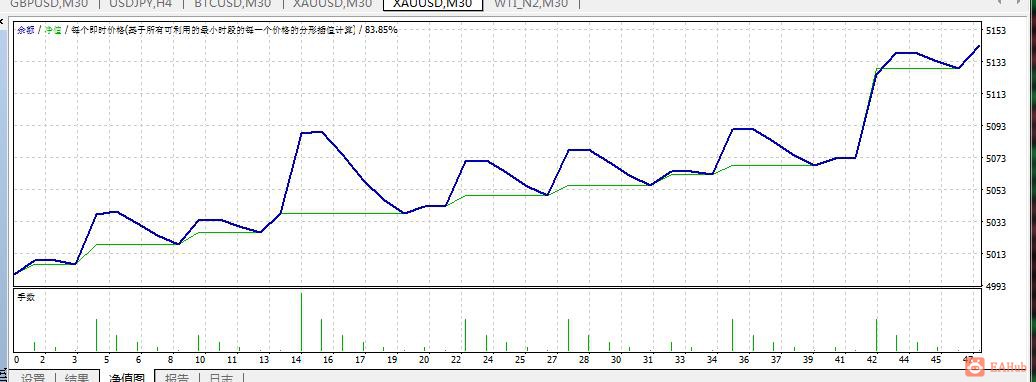
Task: Open the 报告 tester tab
Action: click(176, 377)
